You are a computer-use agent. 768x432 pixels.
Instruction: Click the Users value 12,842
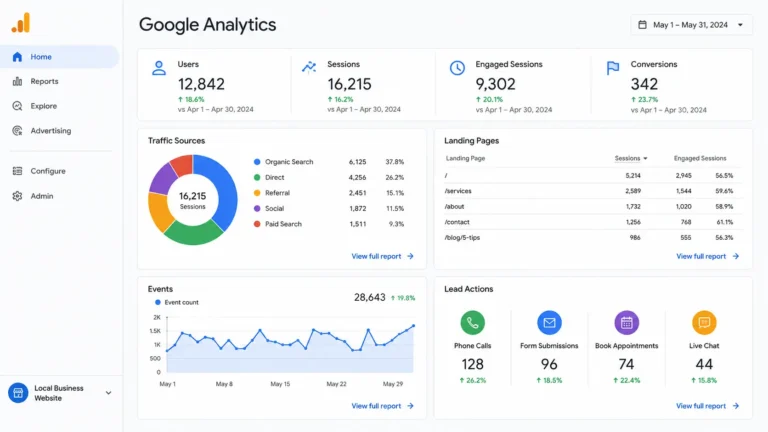(x=201, y=84)
